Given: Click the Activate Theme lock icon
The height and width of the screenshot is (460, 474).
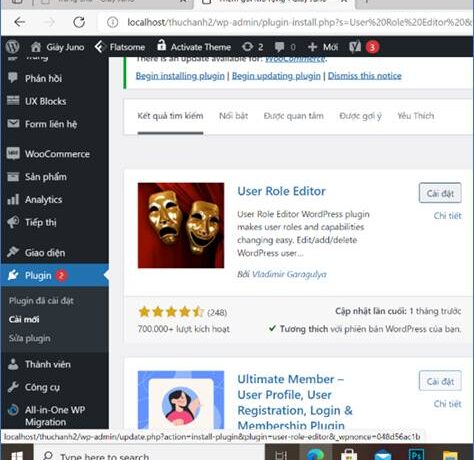Looking at the screenshot, I should tap(162, 45).
